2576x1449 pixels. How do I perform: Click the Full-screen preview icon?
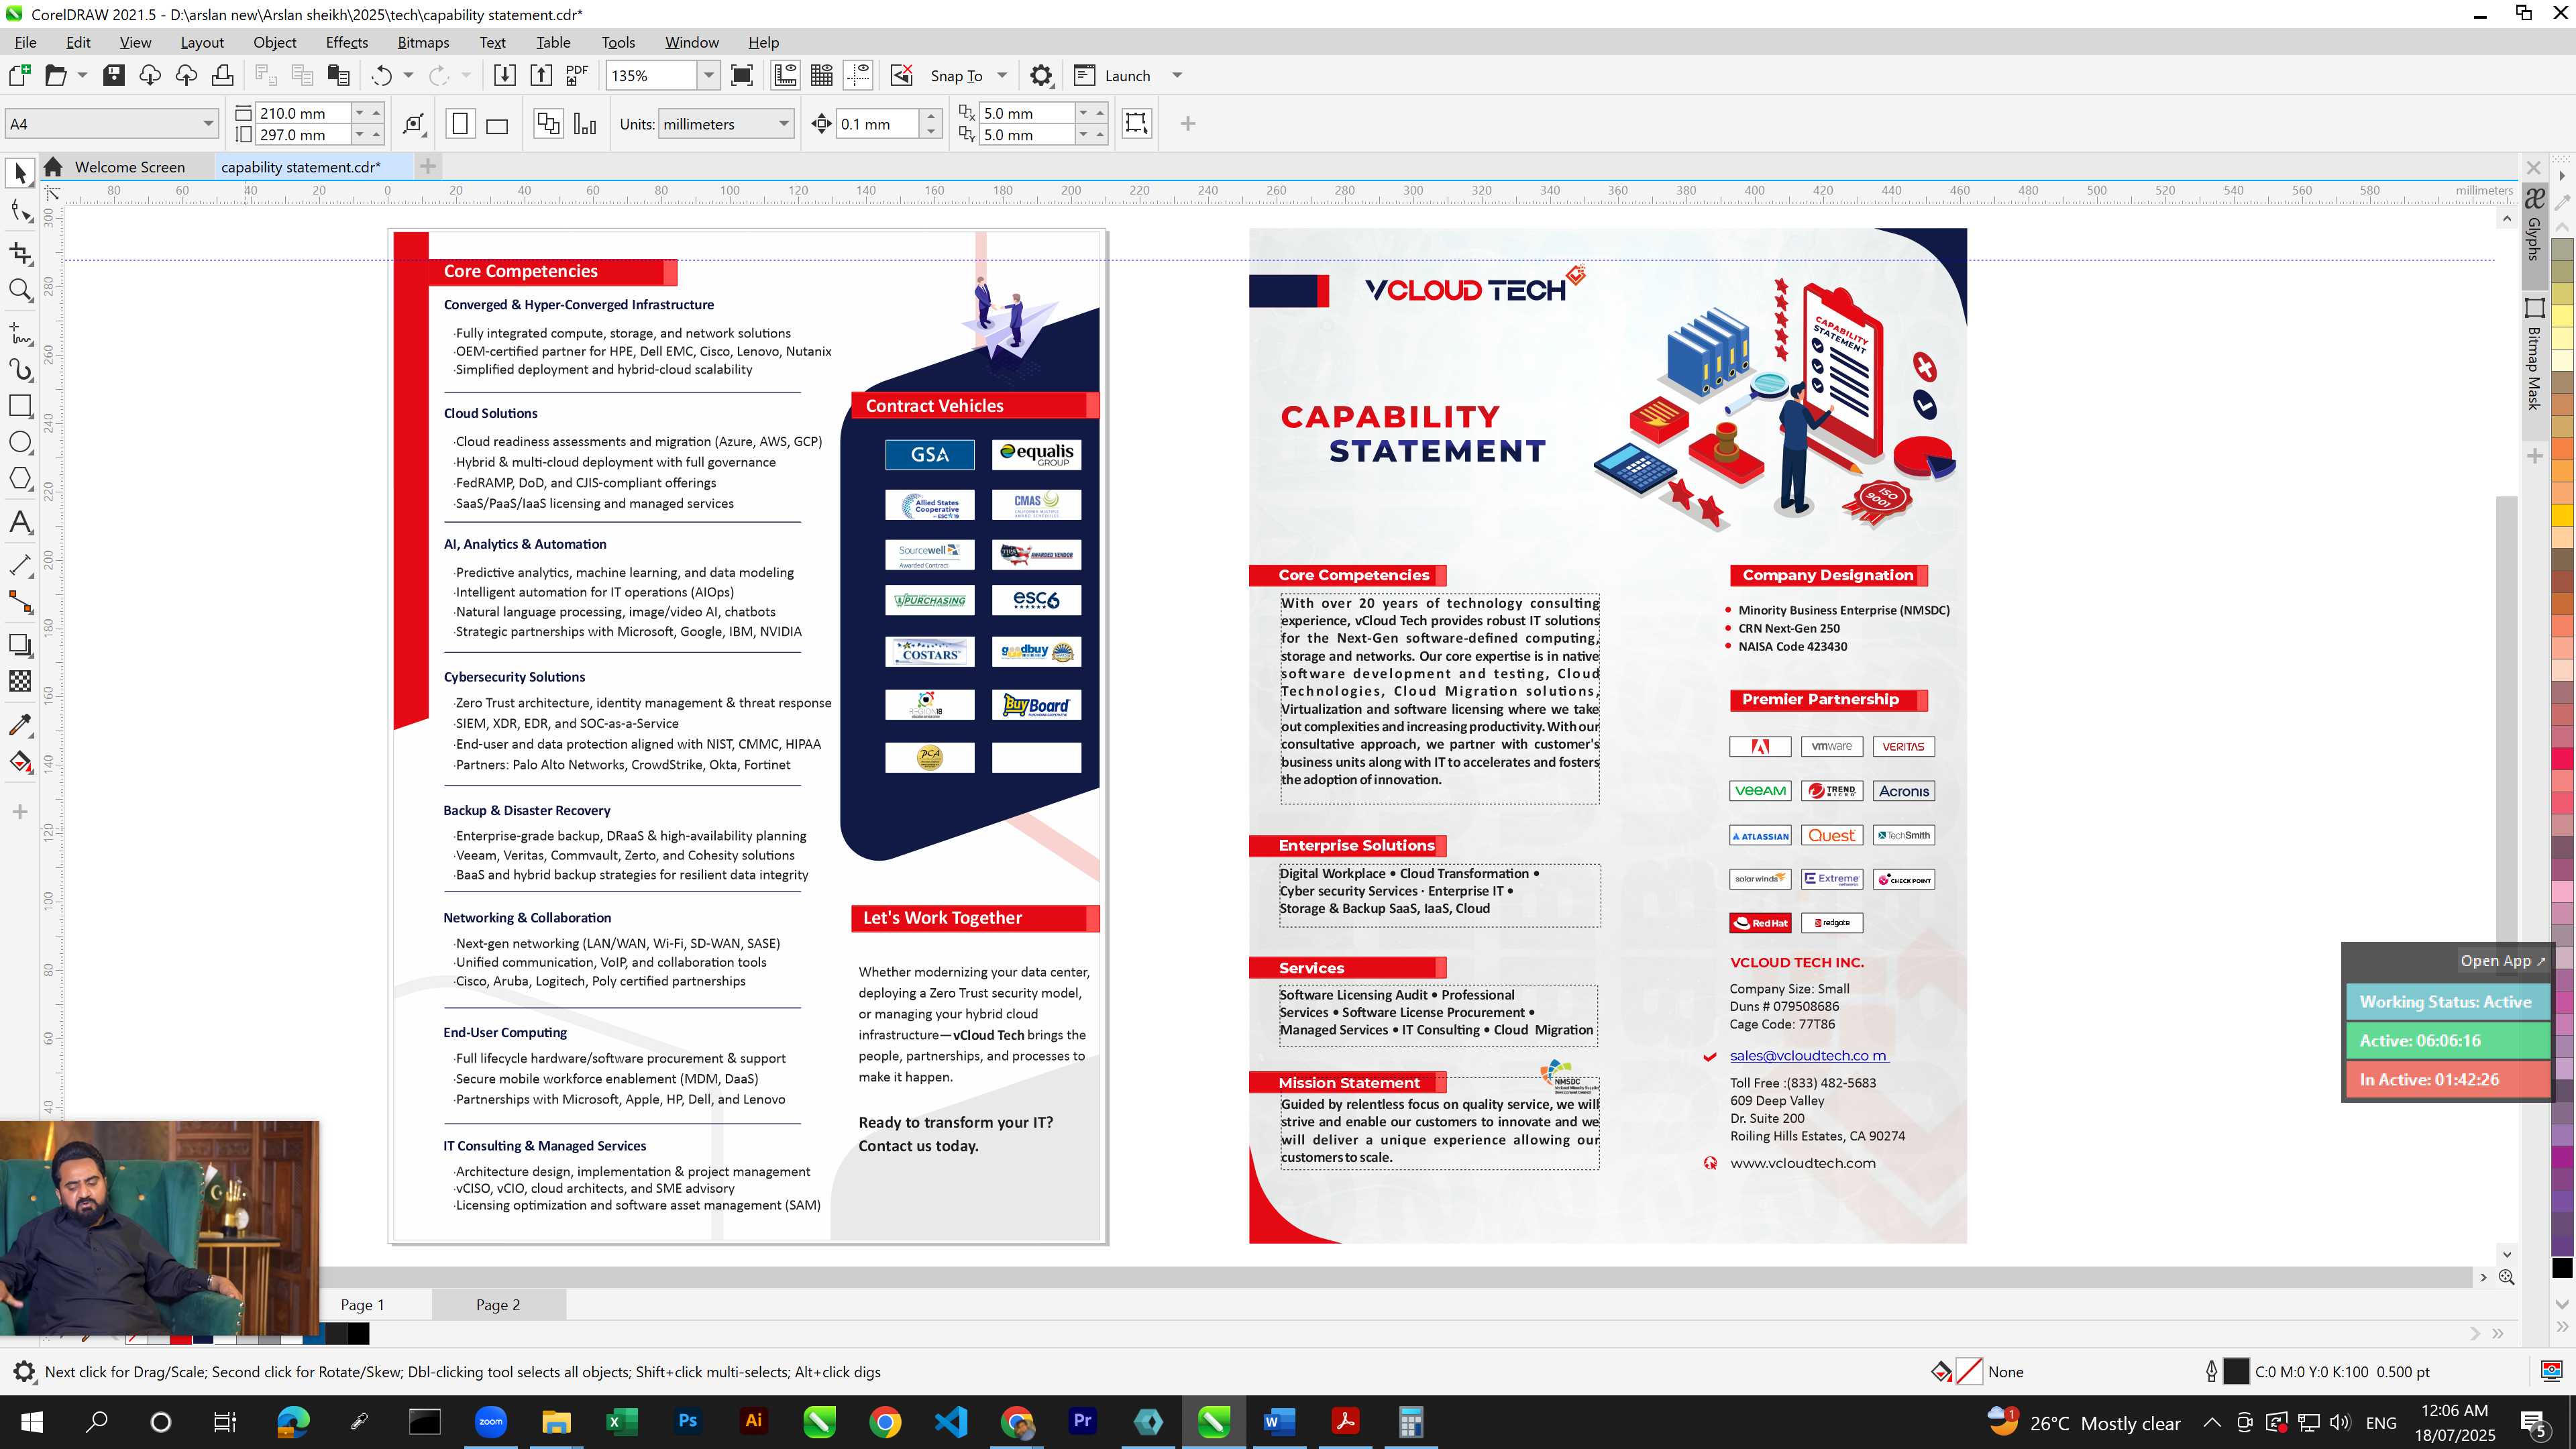point(742,75)
